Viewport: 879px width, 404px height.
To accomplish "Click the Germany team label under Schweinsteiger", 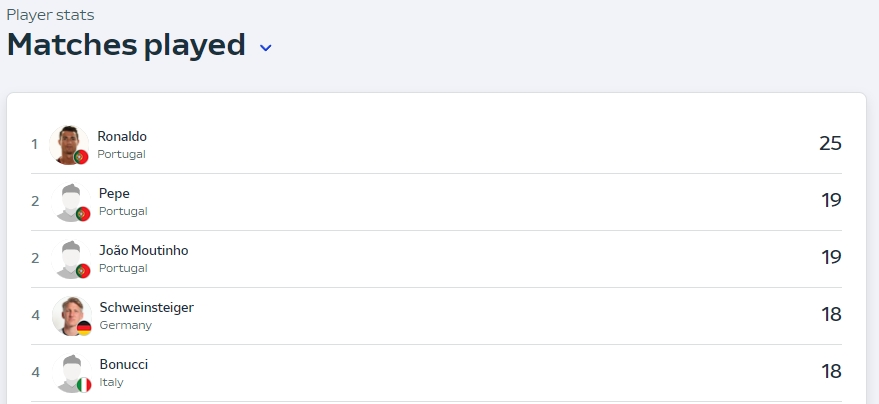I will tap(126, 326).
